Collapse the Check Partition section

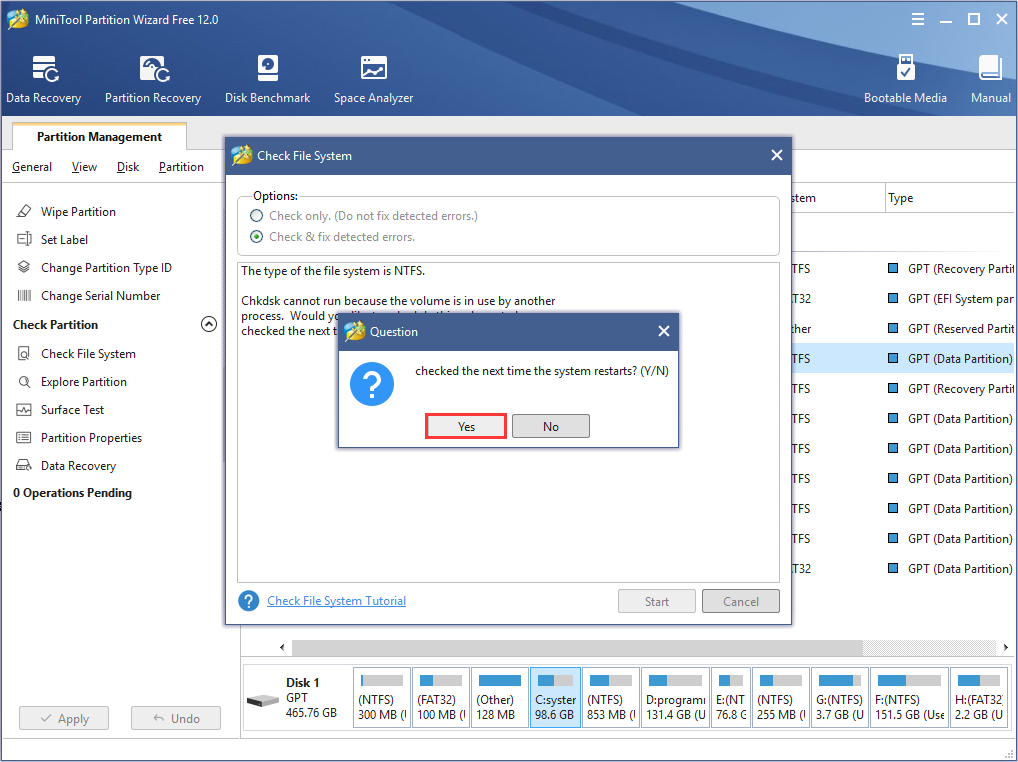pyautogui.click(x=209, y=324)
